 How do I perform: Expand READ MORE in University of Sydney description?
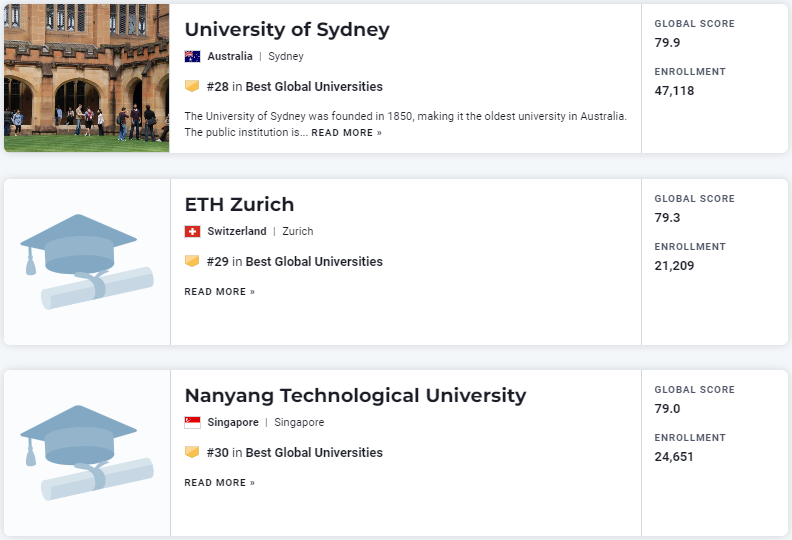tap(346, 133)
